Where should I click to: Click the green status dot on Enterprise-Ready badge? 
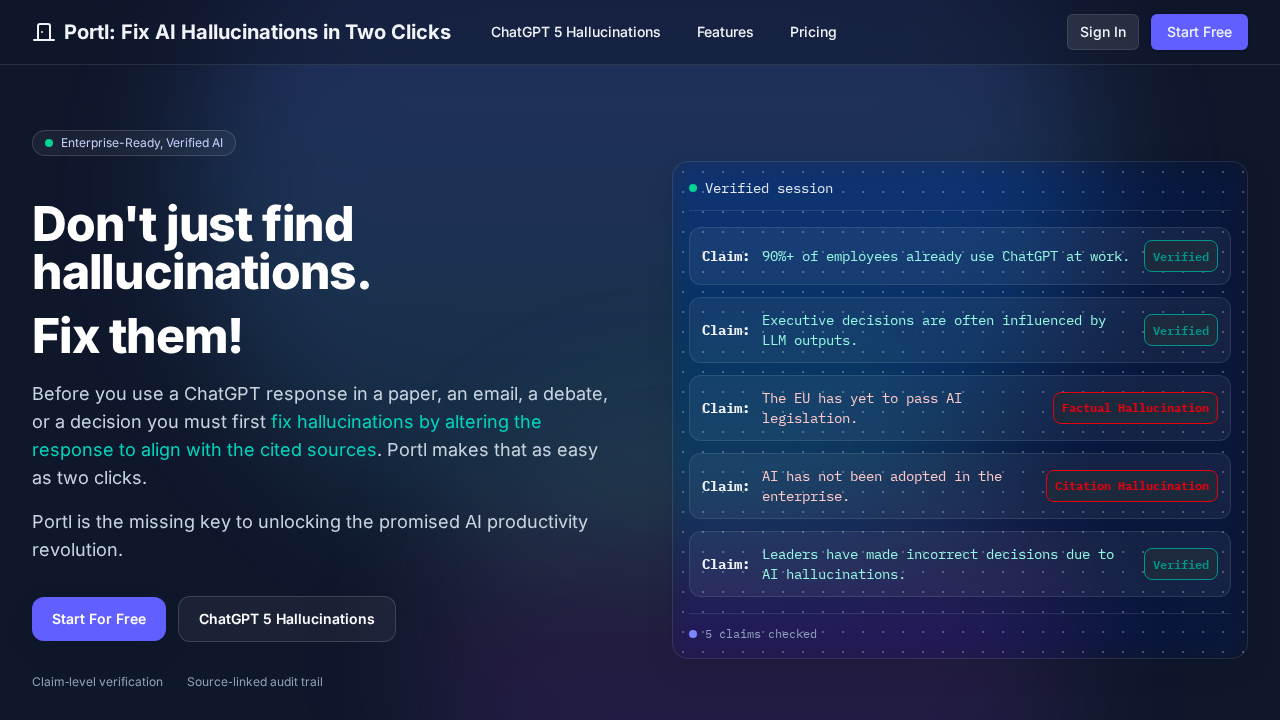pyautogui.click(x=48, y=143)
